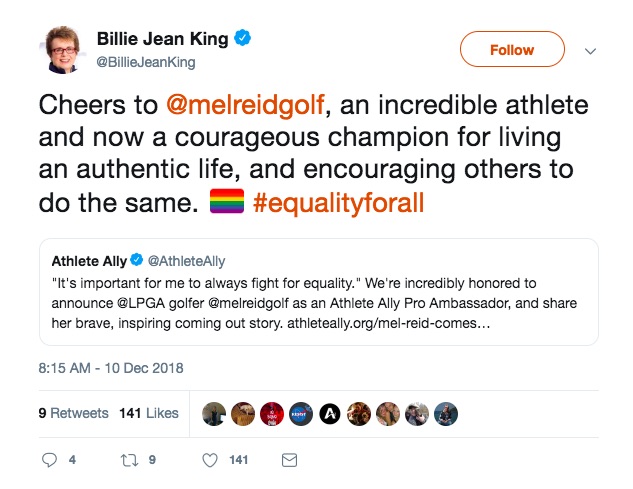Click the reply speech bubble icon

coord(49,460)
